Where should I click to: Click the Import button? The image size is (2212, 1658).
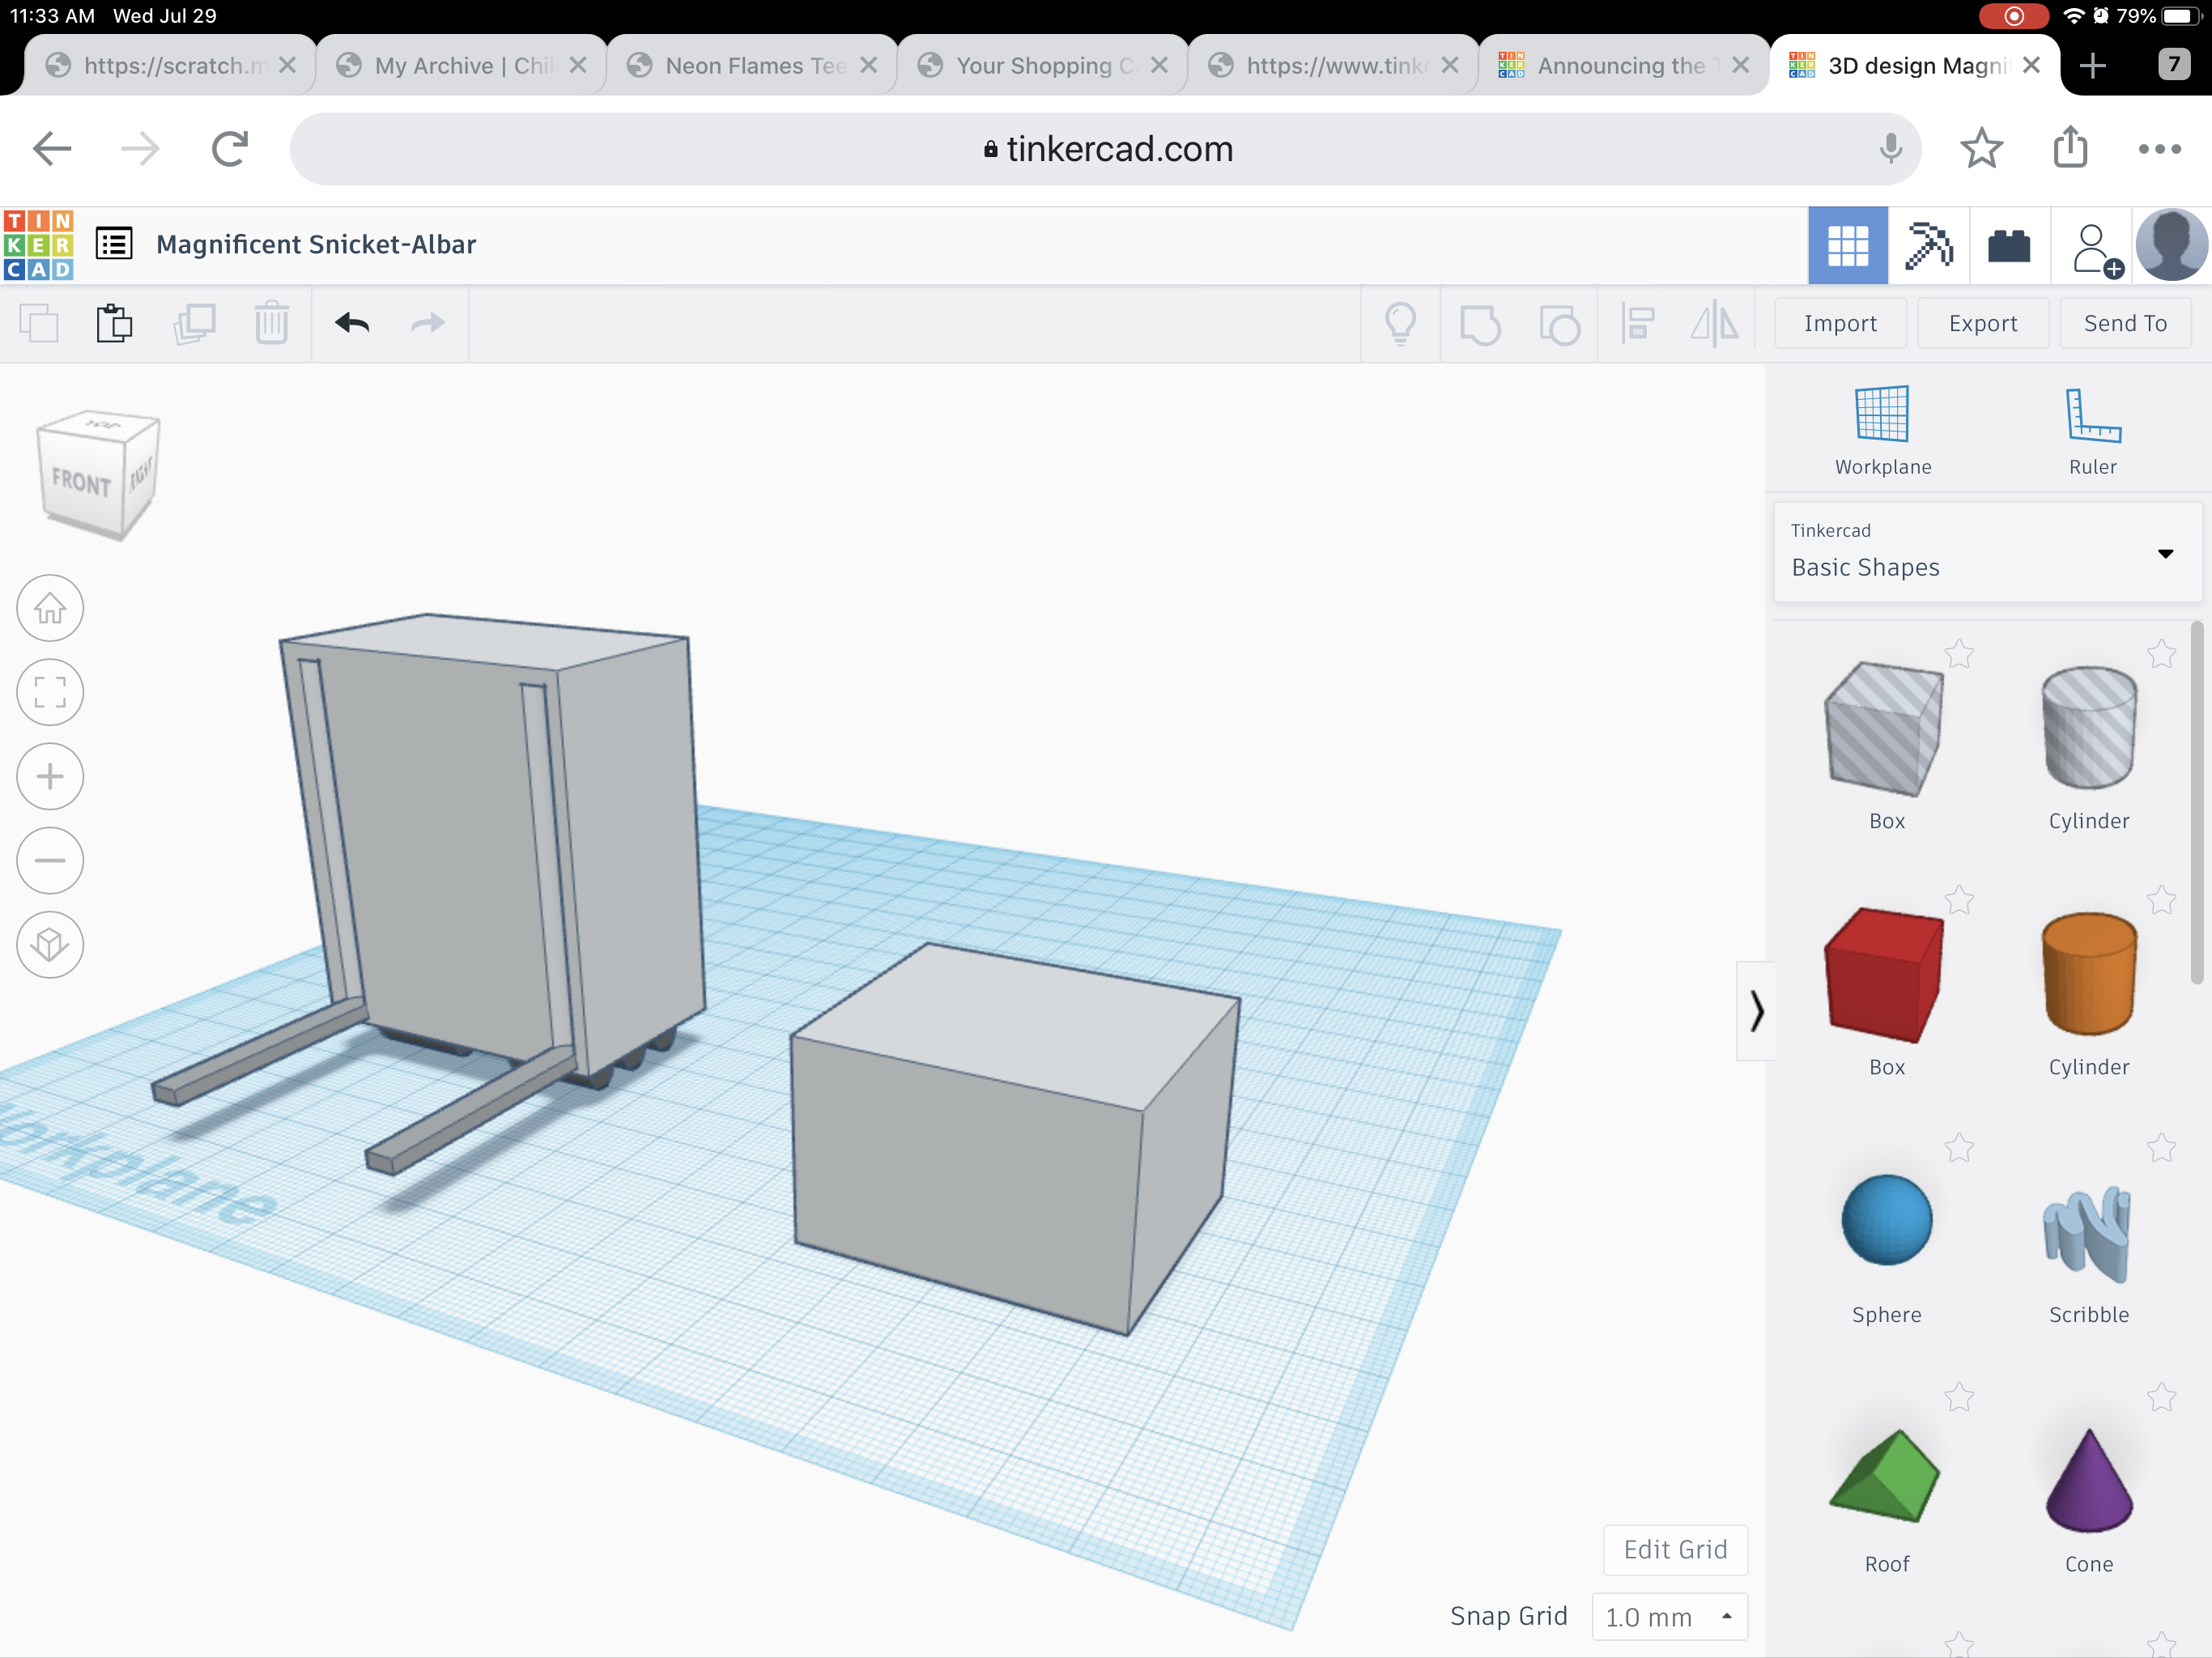coord(1840,323)
